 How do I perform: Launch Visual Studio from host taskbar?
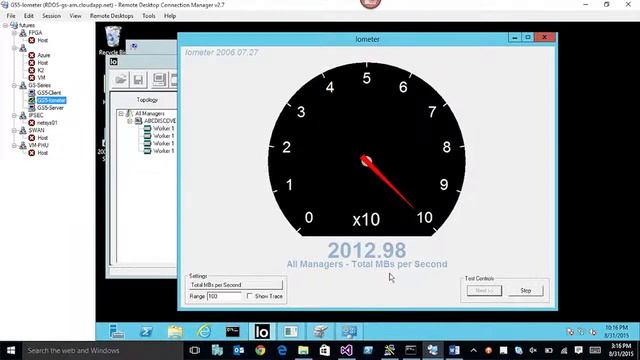(346, 350)
